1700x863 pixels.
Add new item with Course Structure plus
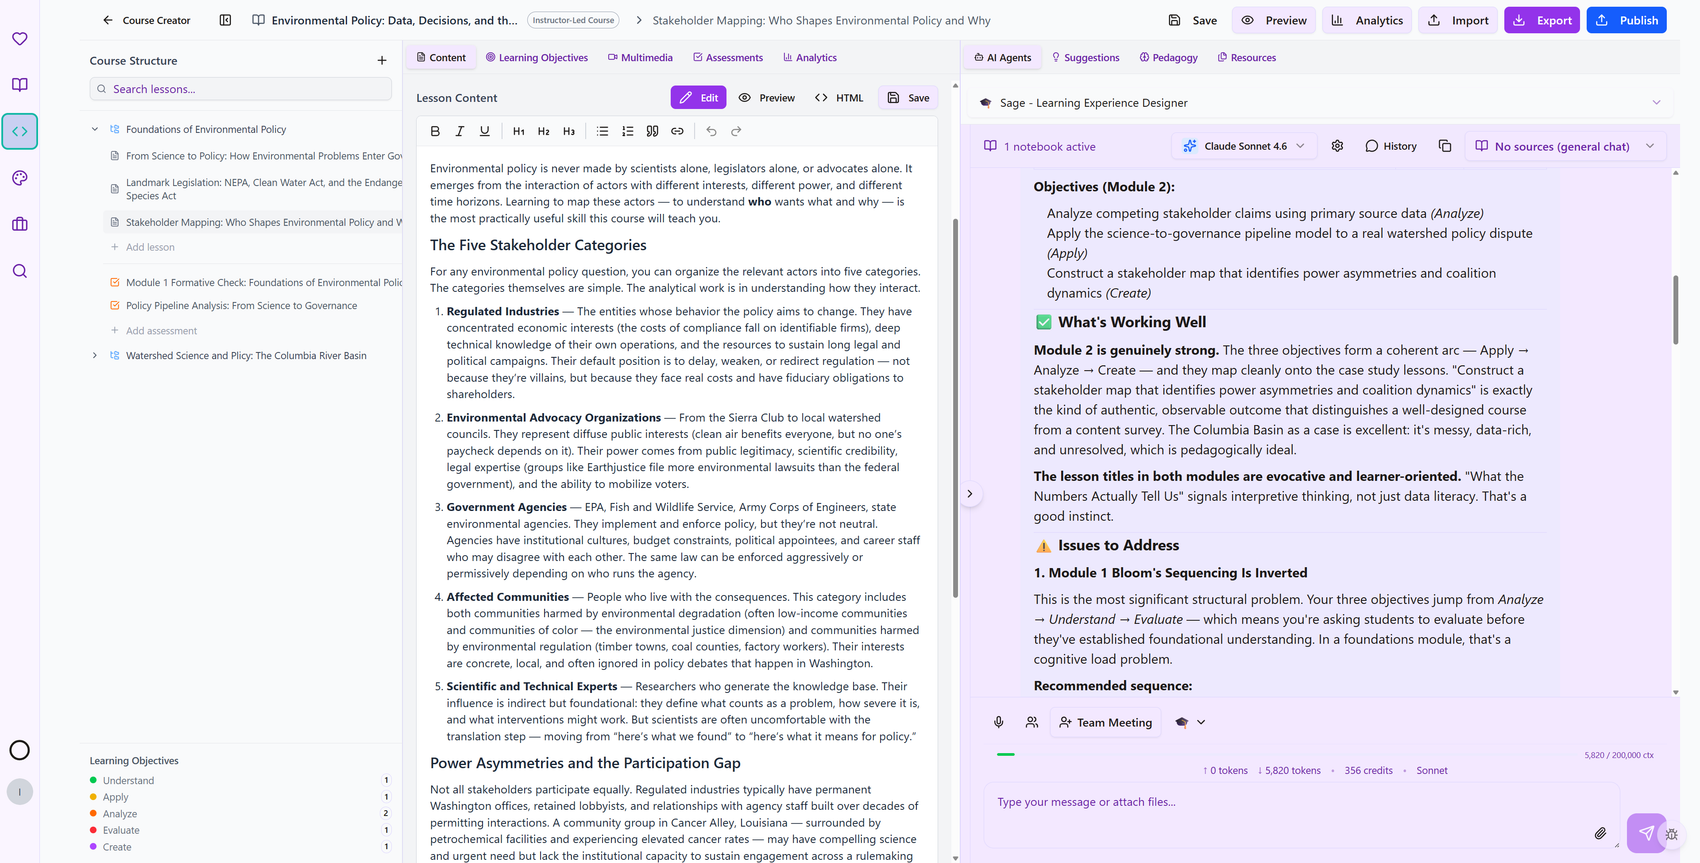[x=382, y=61]
